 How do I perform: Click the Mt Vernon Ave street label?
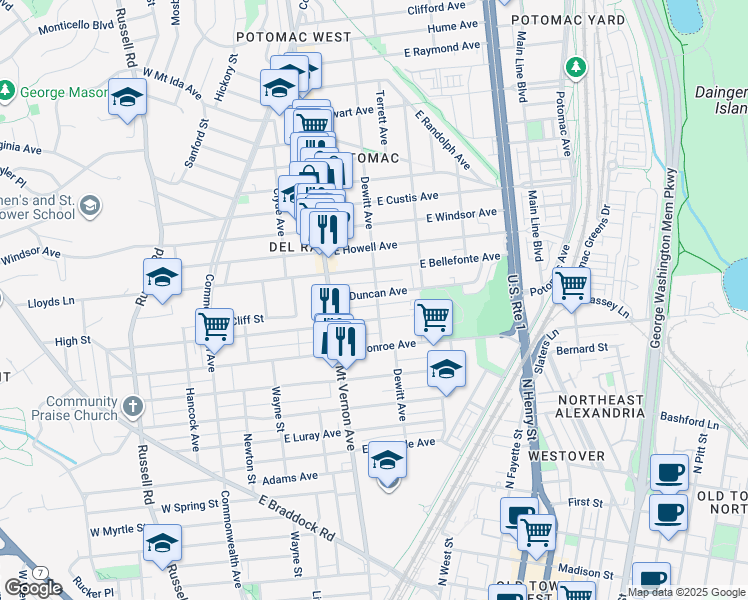(345, 408)
